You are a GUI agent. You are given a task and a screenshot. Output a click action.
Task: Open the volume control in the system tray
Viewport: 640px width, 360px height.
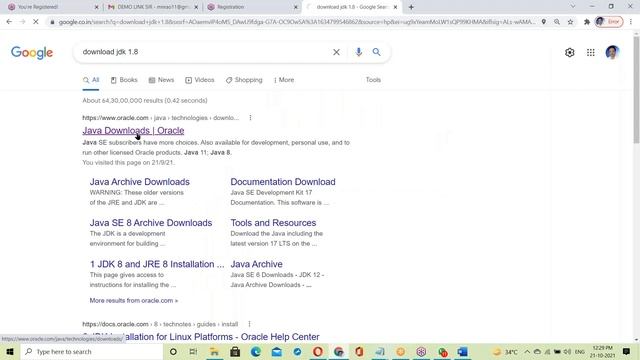pos(567,352)
